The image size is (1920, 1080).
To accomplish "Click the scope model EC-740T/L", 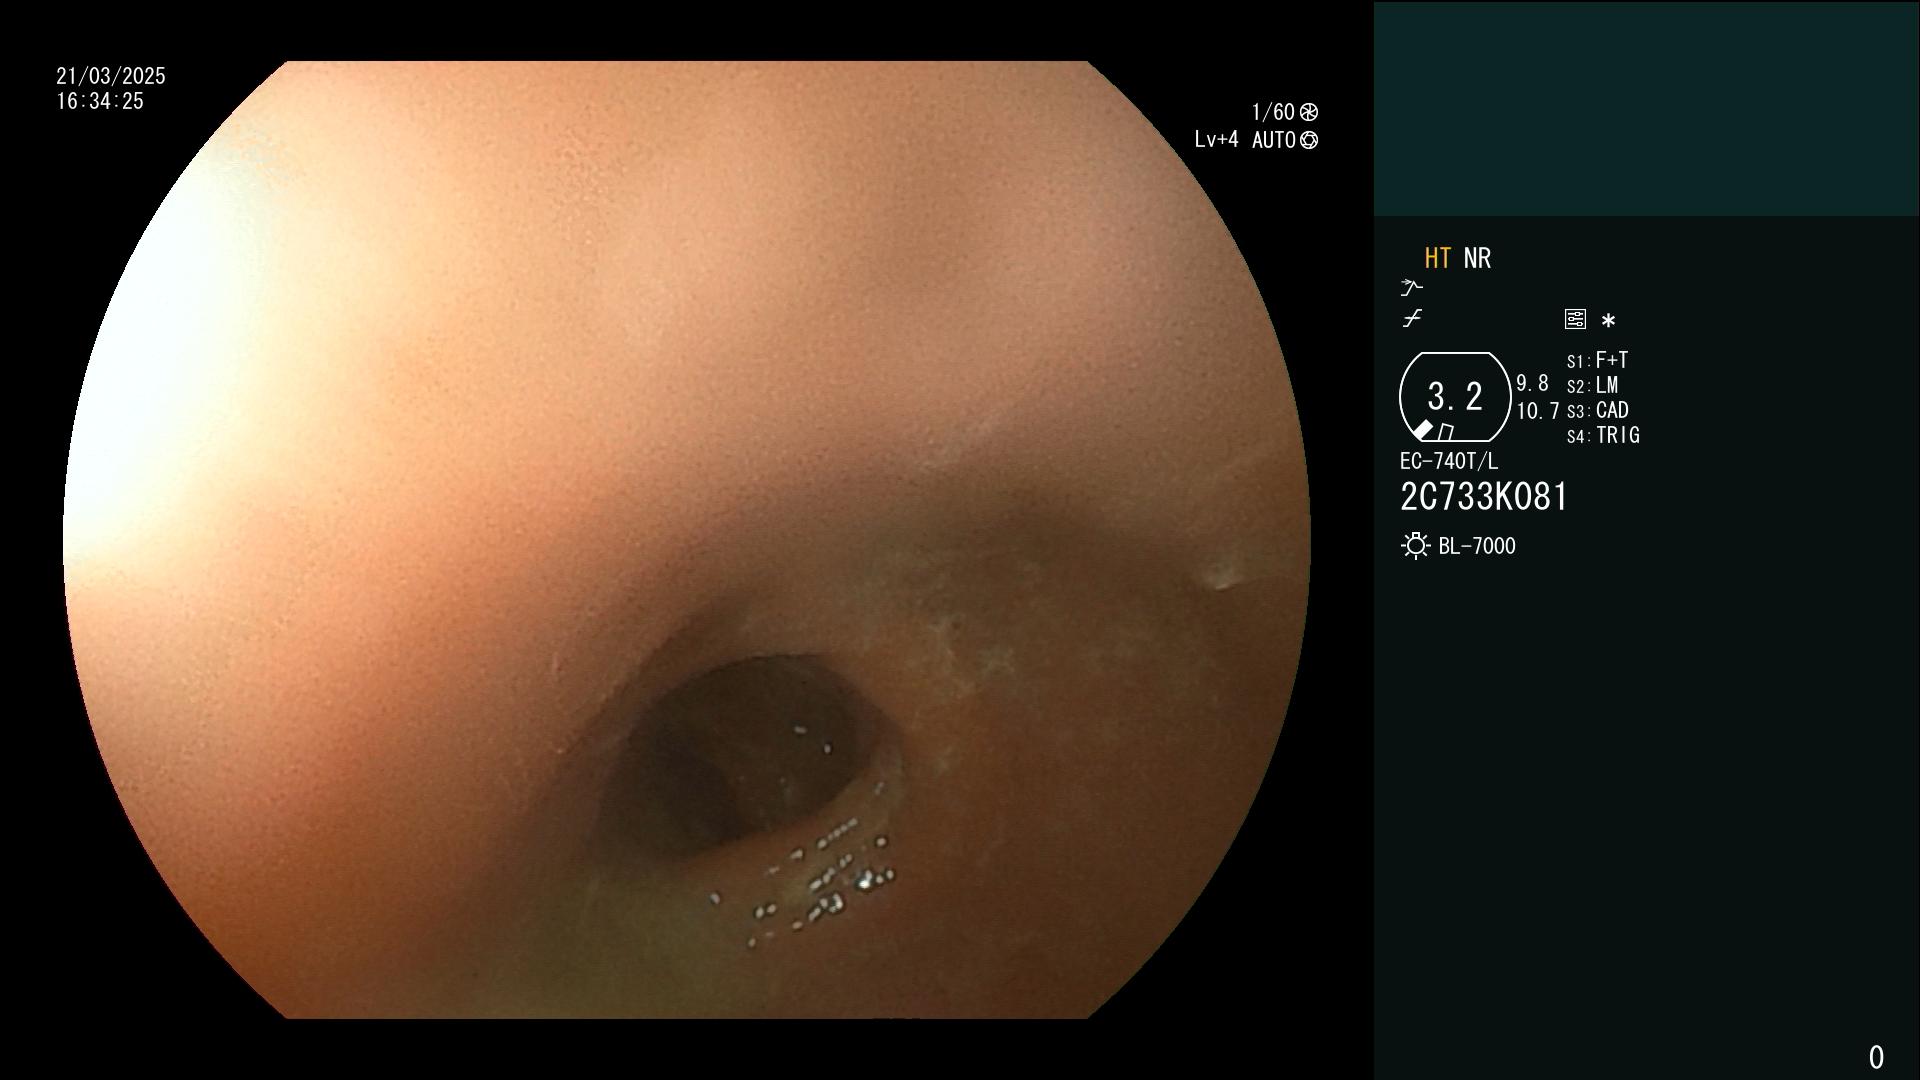I will click(1449, 461).
